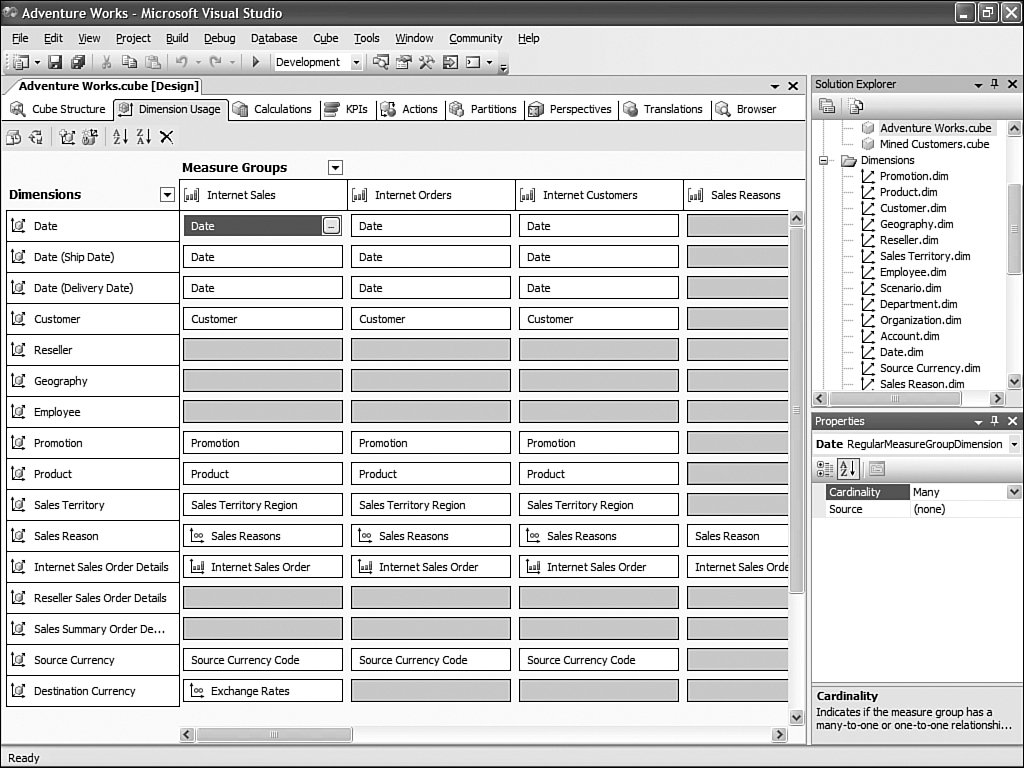Open the Properties object selector dropdown
Image resolution: width=1024 pixels, height=768 pixels.
click(1014, 444)
